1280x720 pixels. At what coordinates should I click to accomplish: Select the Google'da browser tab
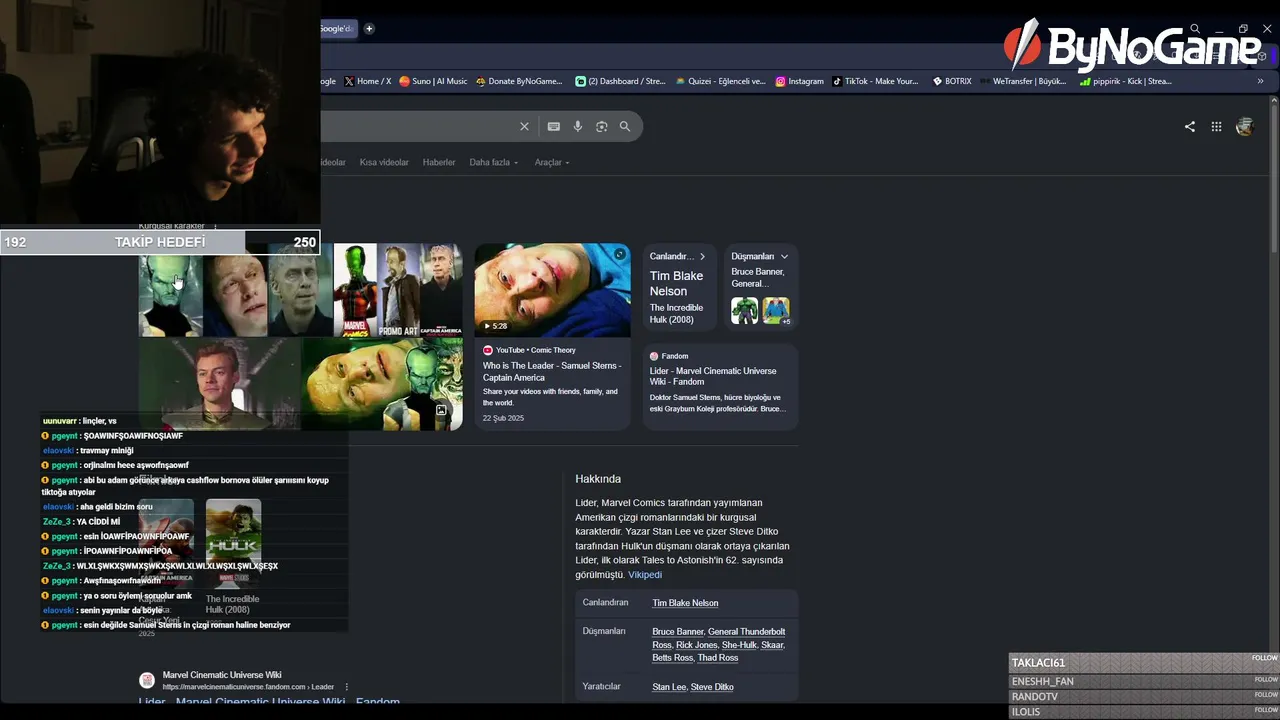337,29
